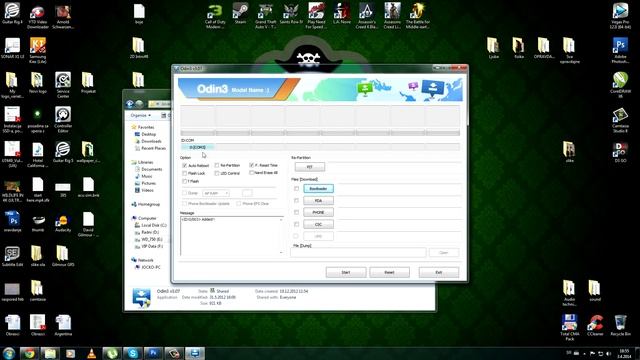Click the File [Dump] path field
The width and height of the screenshot is (640, 360).
click(358, 252)
